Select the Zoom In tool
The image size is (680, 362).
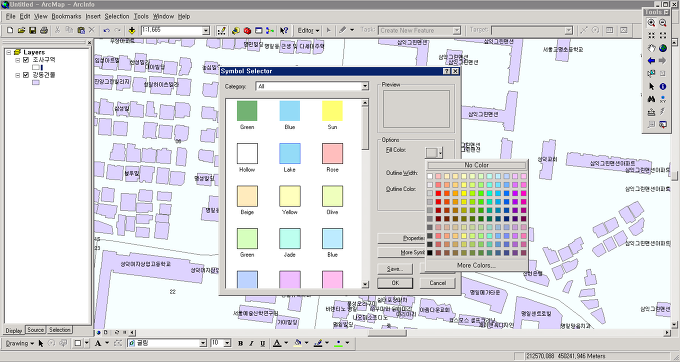(x=651, y=23)
